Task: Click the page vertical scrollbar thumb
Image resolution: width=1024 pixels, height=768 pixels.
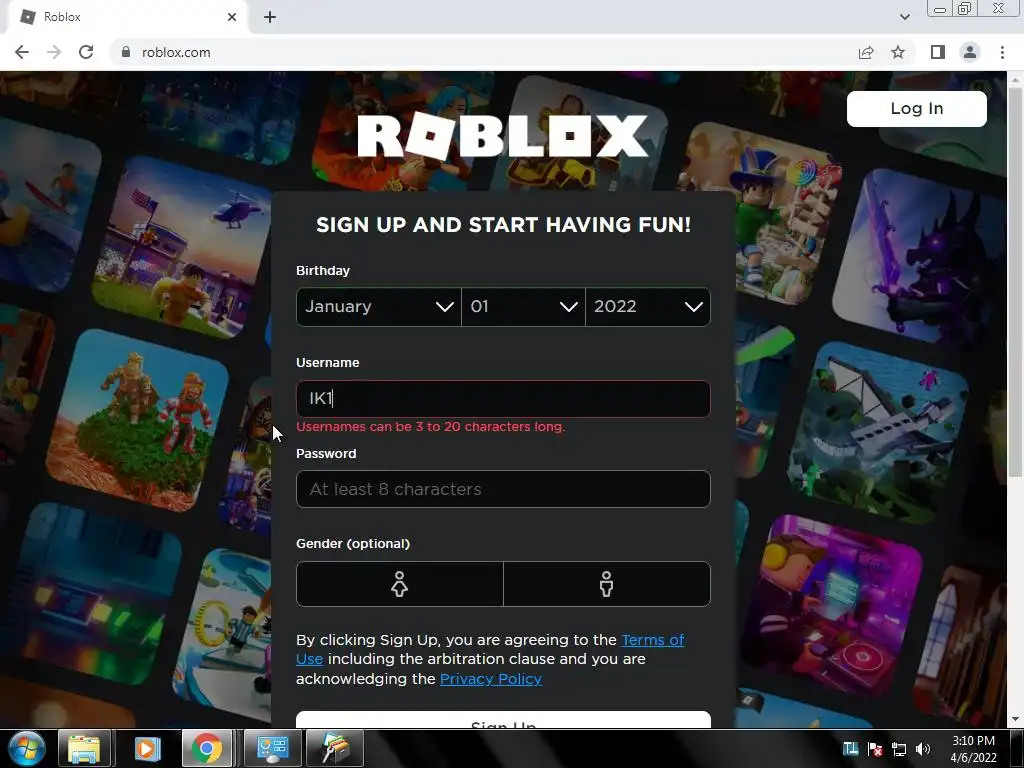Action: (x=1015, y=281)
